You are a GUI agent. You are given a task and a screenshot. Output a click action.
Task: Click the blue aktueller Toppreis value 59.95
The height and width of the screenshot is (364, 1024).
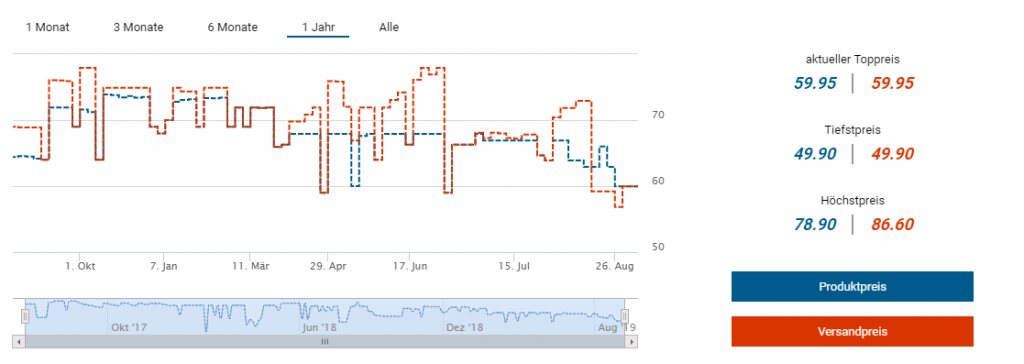click(x=815, y=83)
